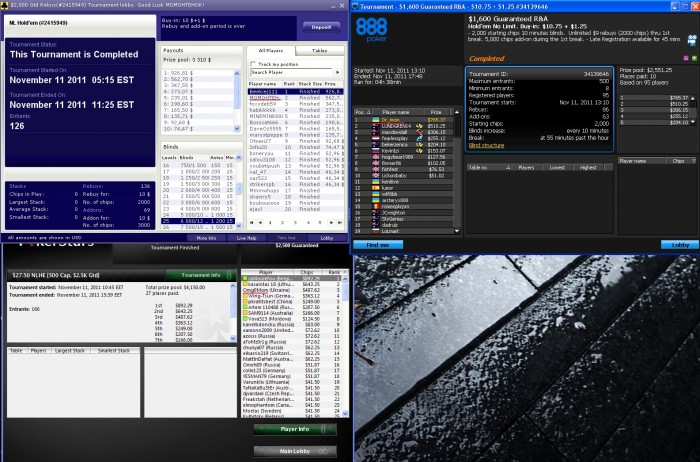The image size is (700, 462).
Task: Go to next page of All Players list
Action: tap(331, 222)
